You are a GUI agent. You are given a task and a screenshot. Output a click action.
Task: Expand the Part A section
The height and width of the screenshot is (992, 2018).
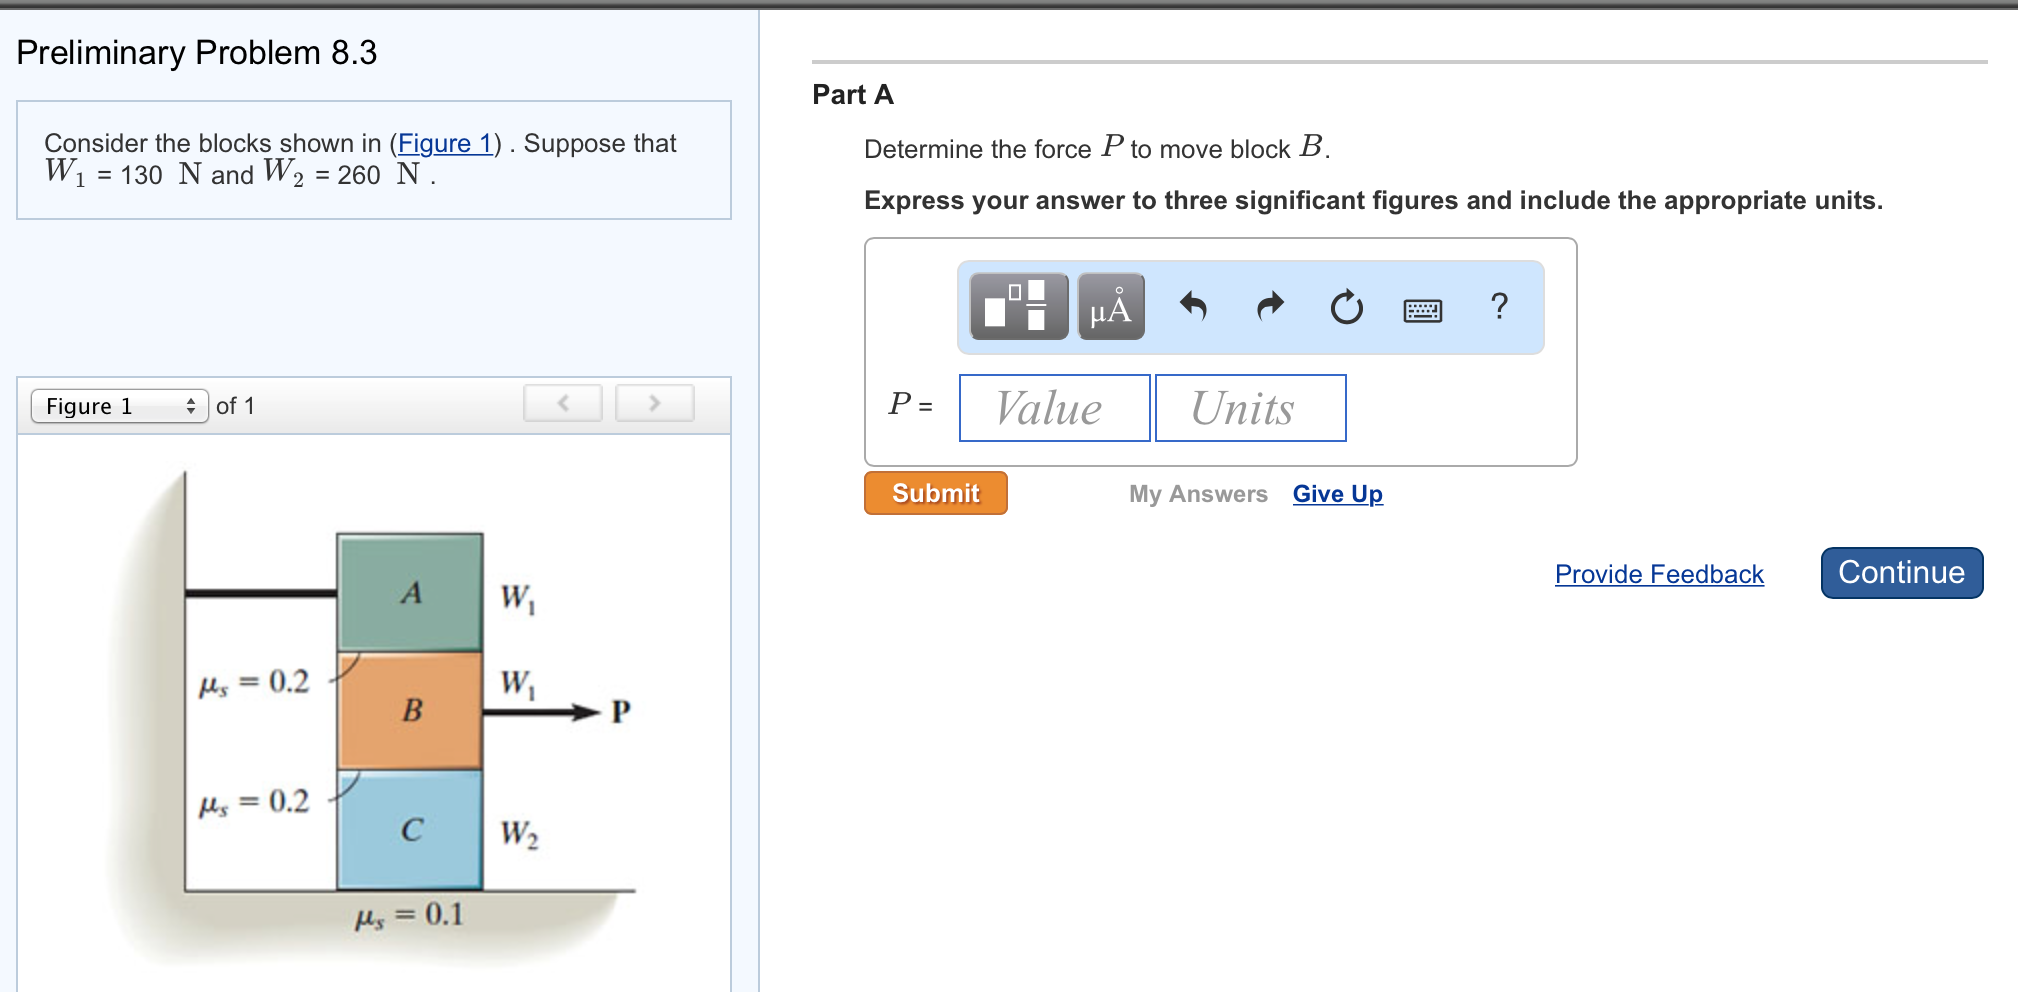pyautogui.click(x=852, y=95)
